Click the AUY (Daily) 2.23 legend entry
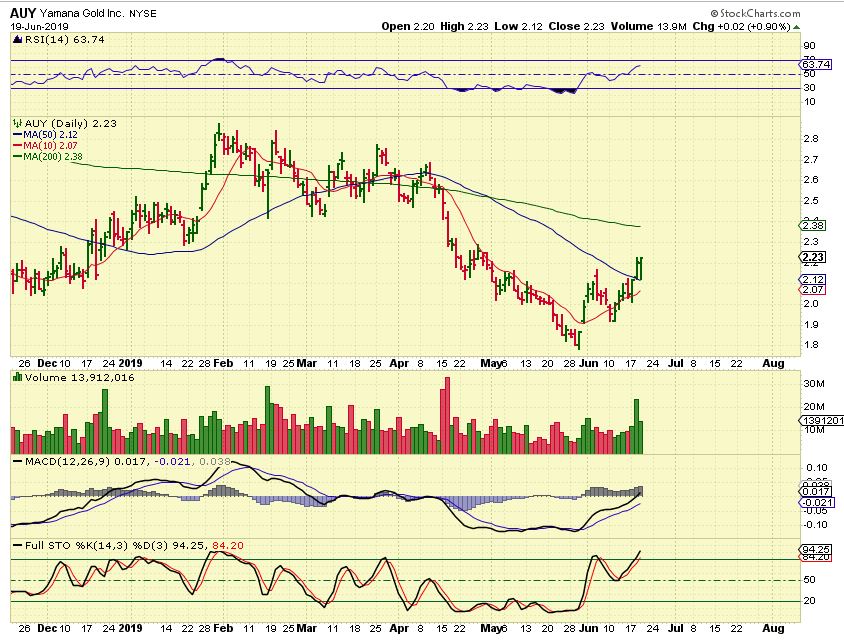This screenshot has width=844, height=641. 71,123
